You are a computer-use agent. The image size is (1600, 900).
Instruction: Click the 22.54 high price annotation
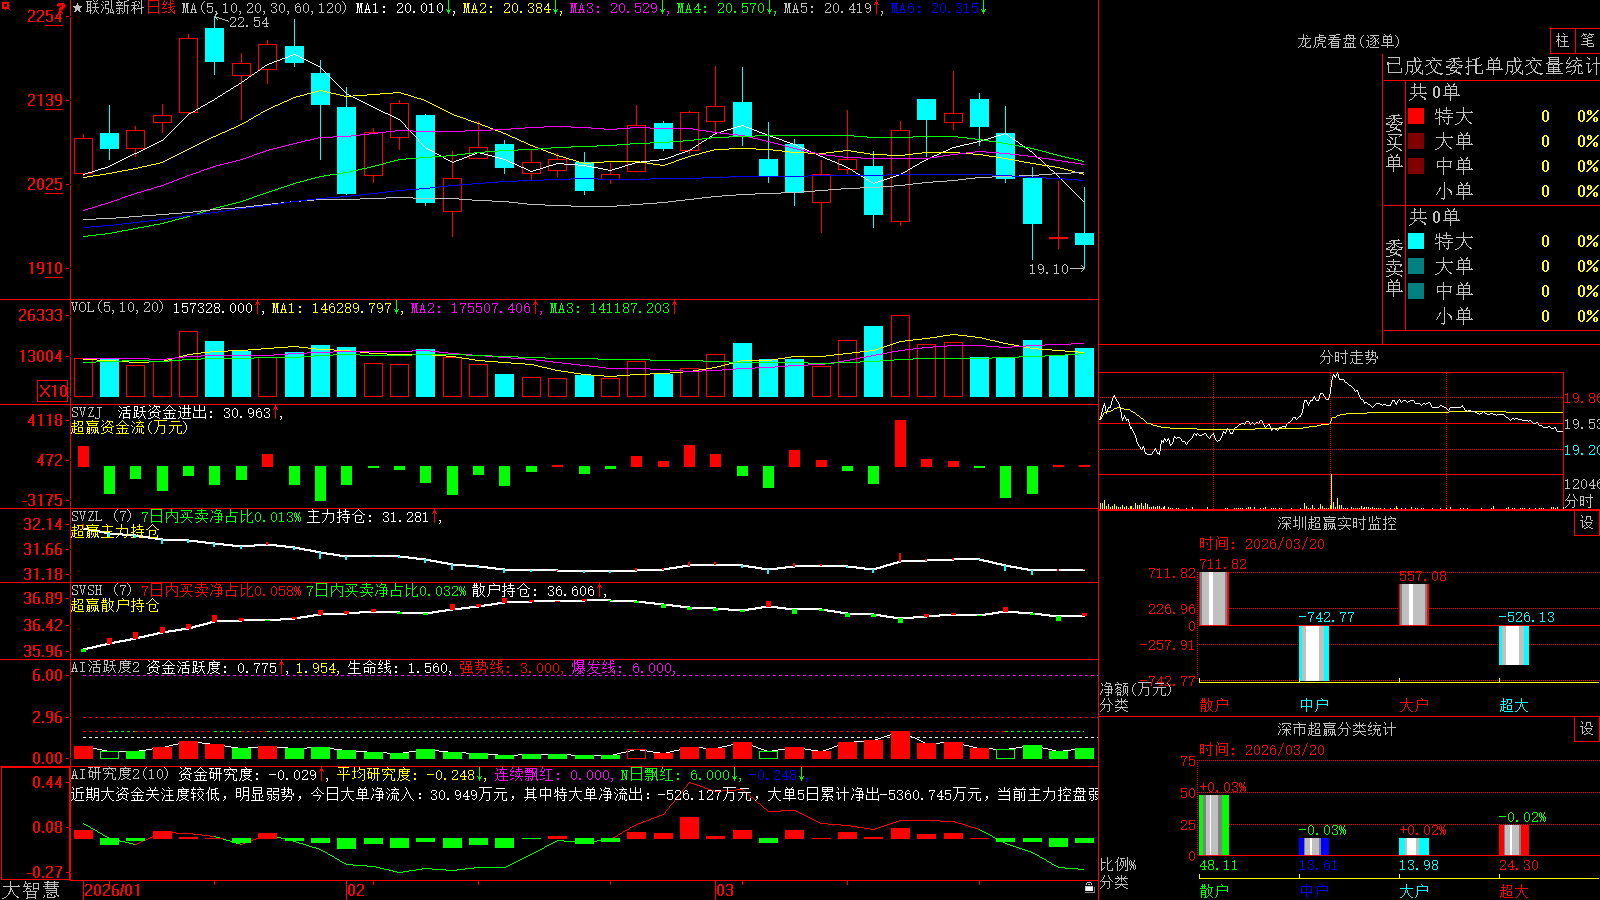(x=249, y=22)
